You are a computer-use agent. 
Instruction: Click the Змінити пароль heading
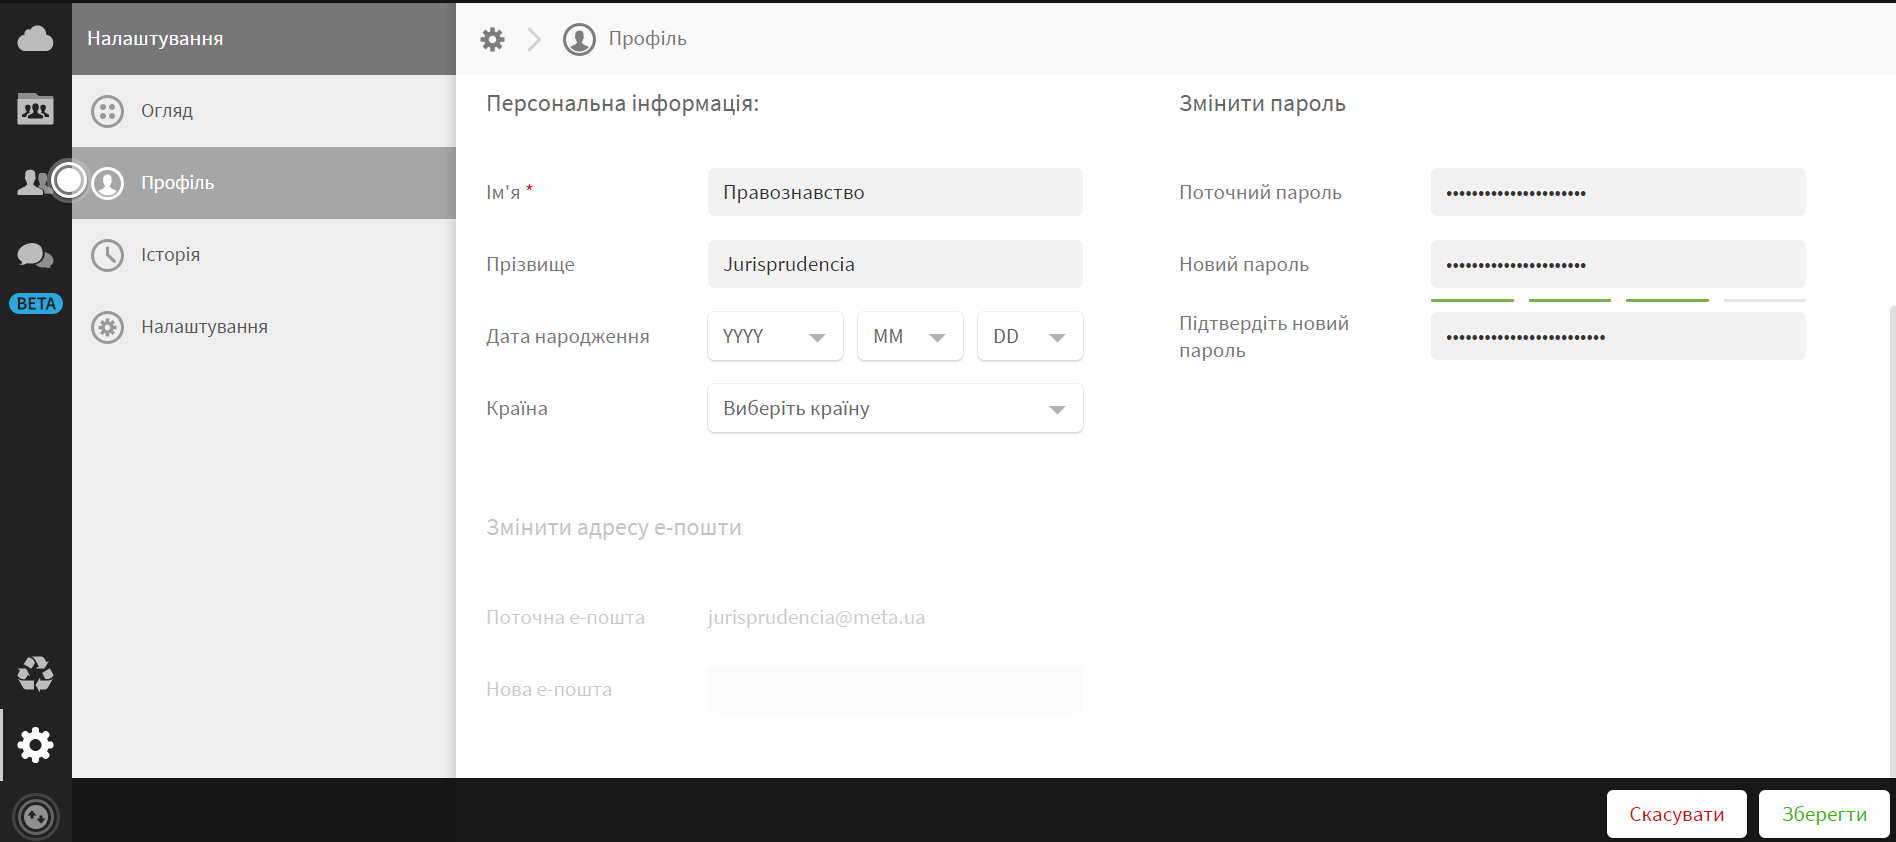(x=1262, y=103)
